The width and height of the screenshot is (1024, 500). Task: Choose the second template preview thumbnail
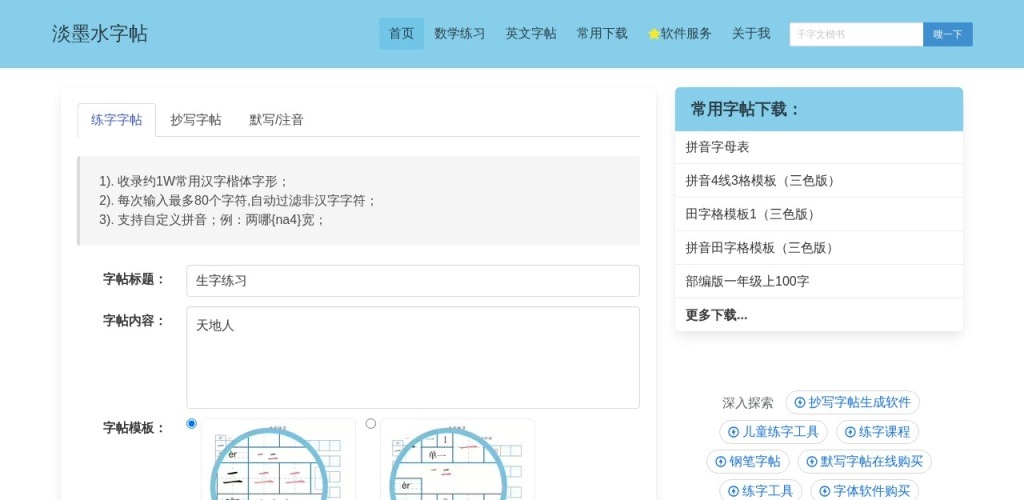(457, 460)
